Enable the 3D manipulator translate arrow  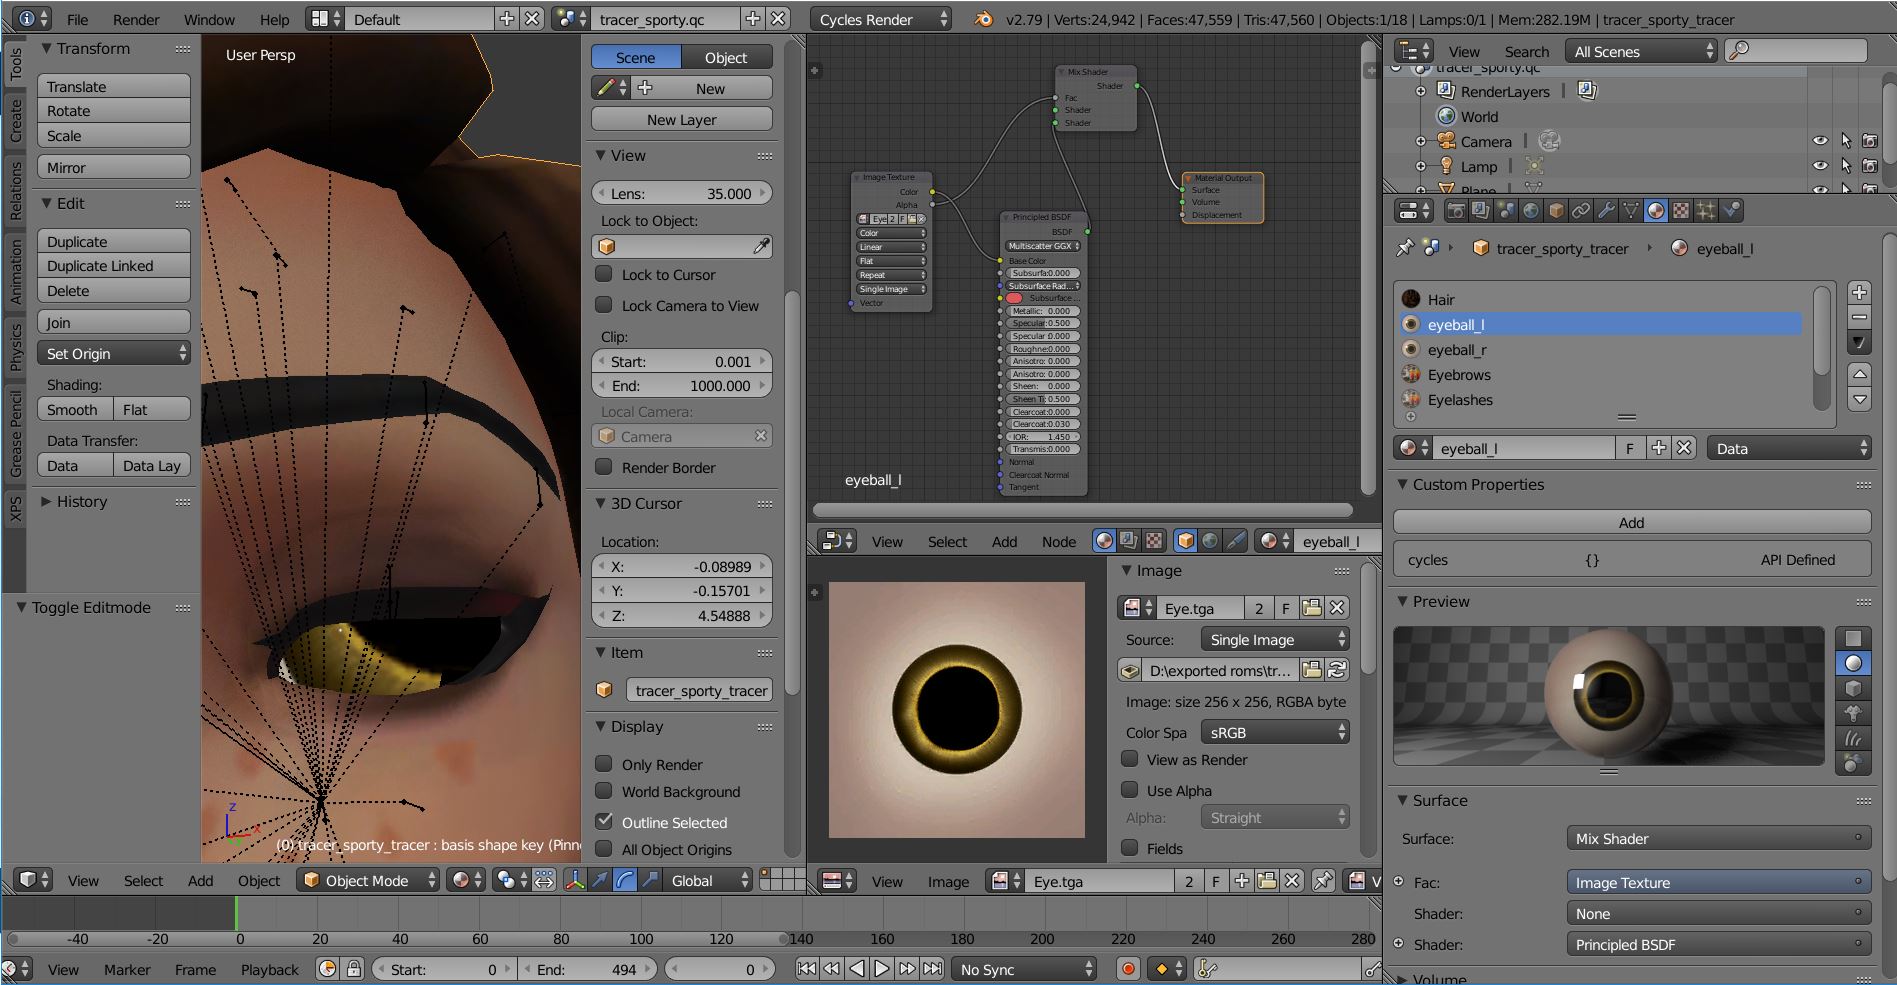600,880
